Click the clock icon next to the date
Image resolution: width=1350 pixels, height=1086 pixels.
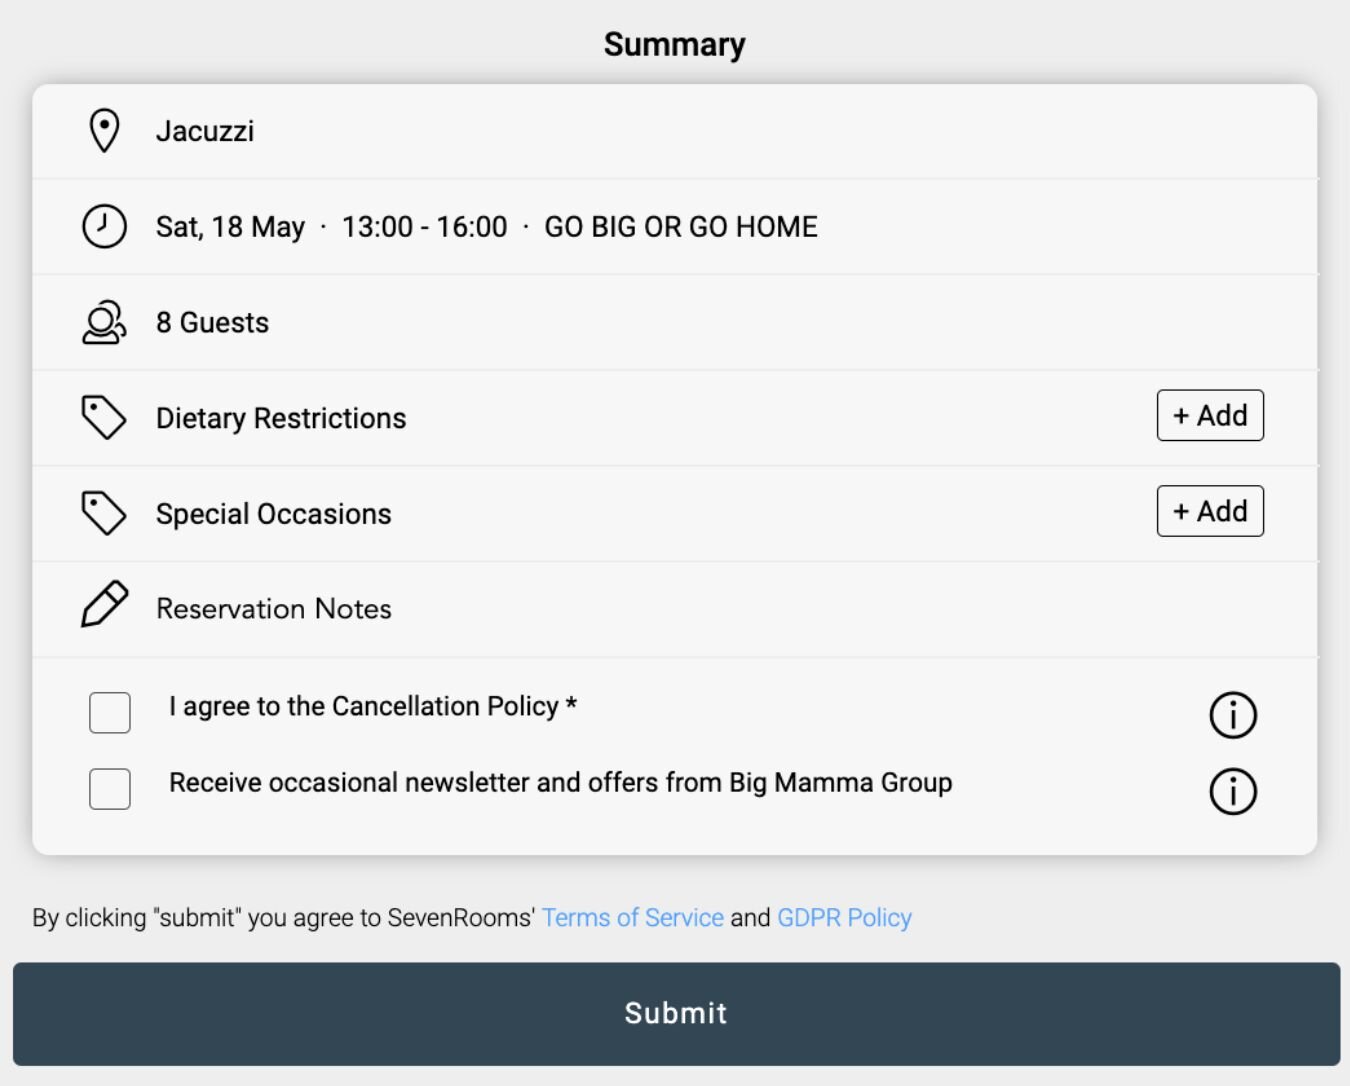(x=104, y=226)
